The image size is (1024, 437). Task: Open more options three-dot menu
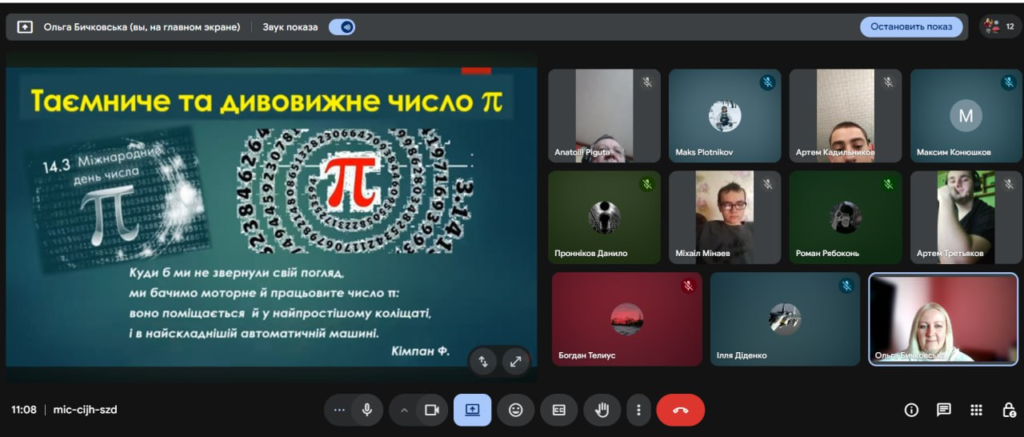click(638, 410)
